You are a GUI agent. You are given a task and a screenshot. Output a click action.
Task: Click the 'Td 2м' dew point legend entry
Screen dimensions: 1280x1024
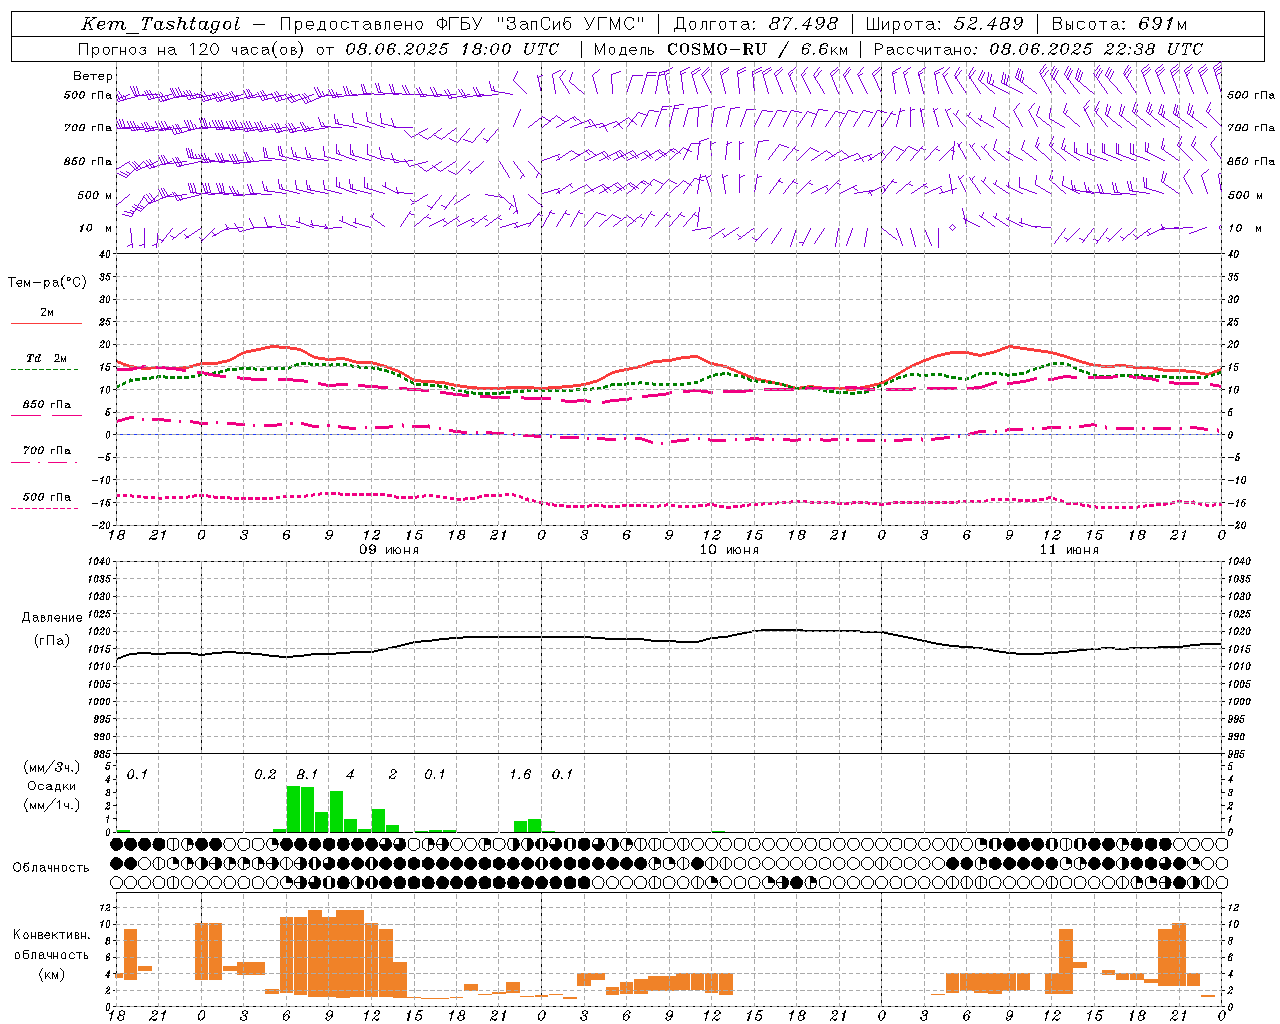(46, 358)
